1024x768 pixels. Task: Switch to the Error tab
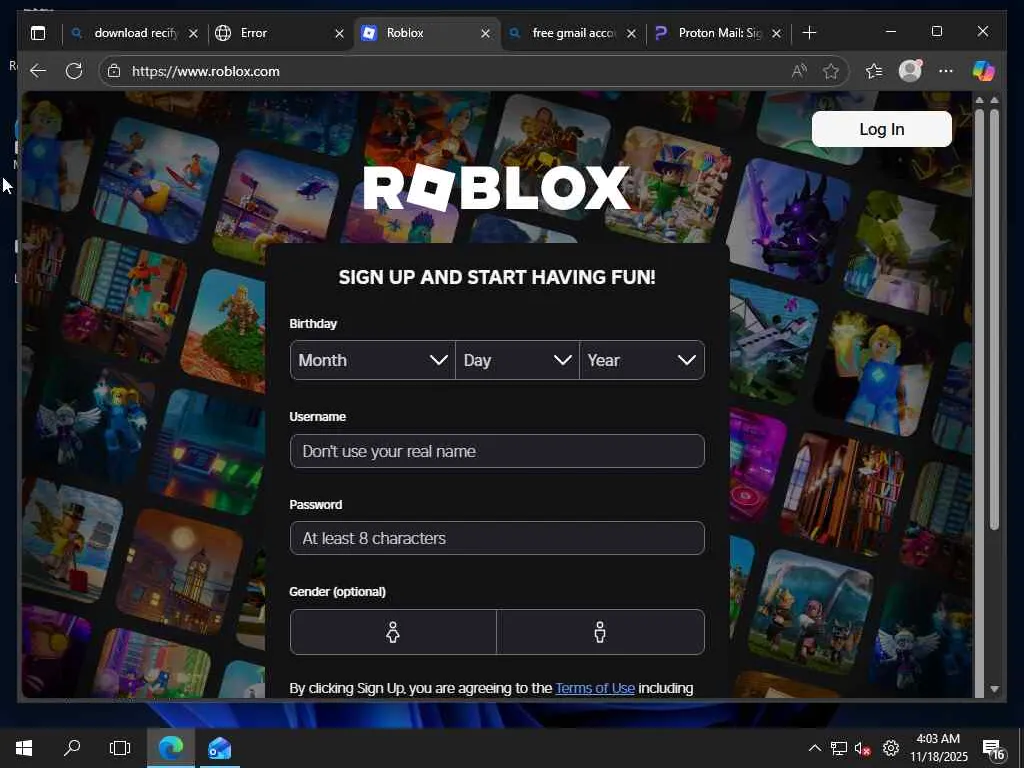pyautogui.click(x=280, y=33)
